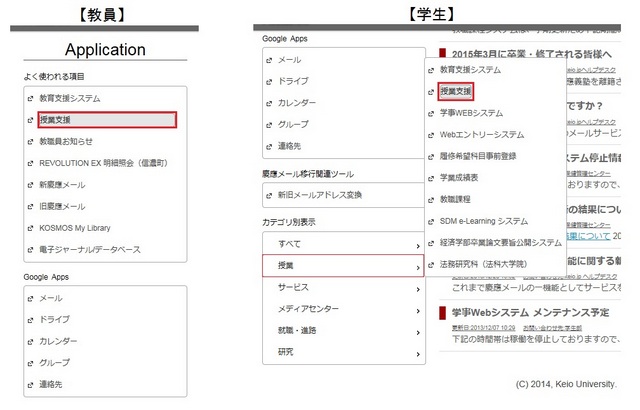Image resolution: width=640 pixels, height=410 pixels.
Task: Expand the すべて category chevron
Action: tap(417, 244)
